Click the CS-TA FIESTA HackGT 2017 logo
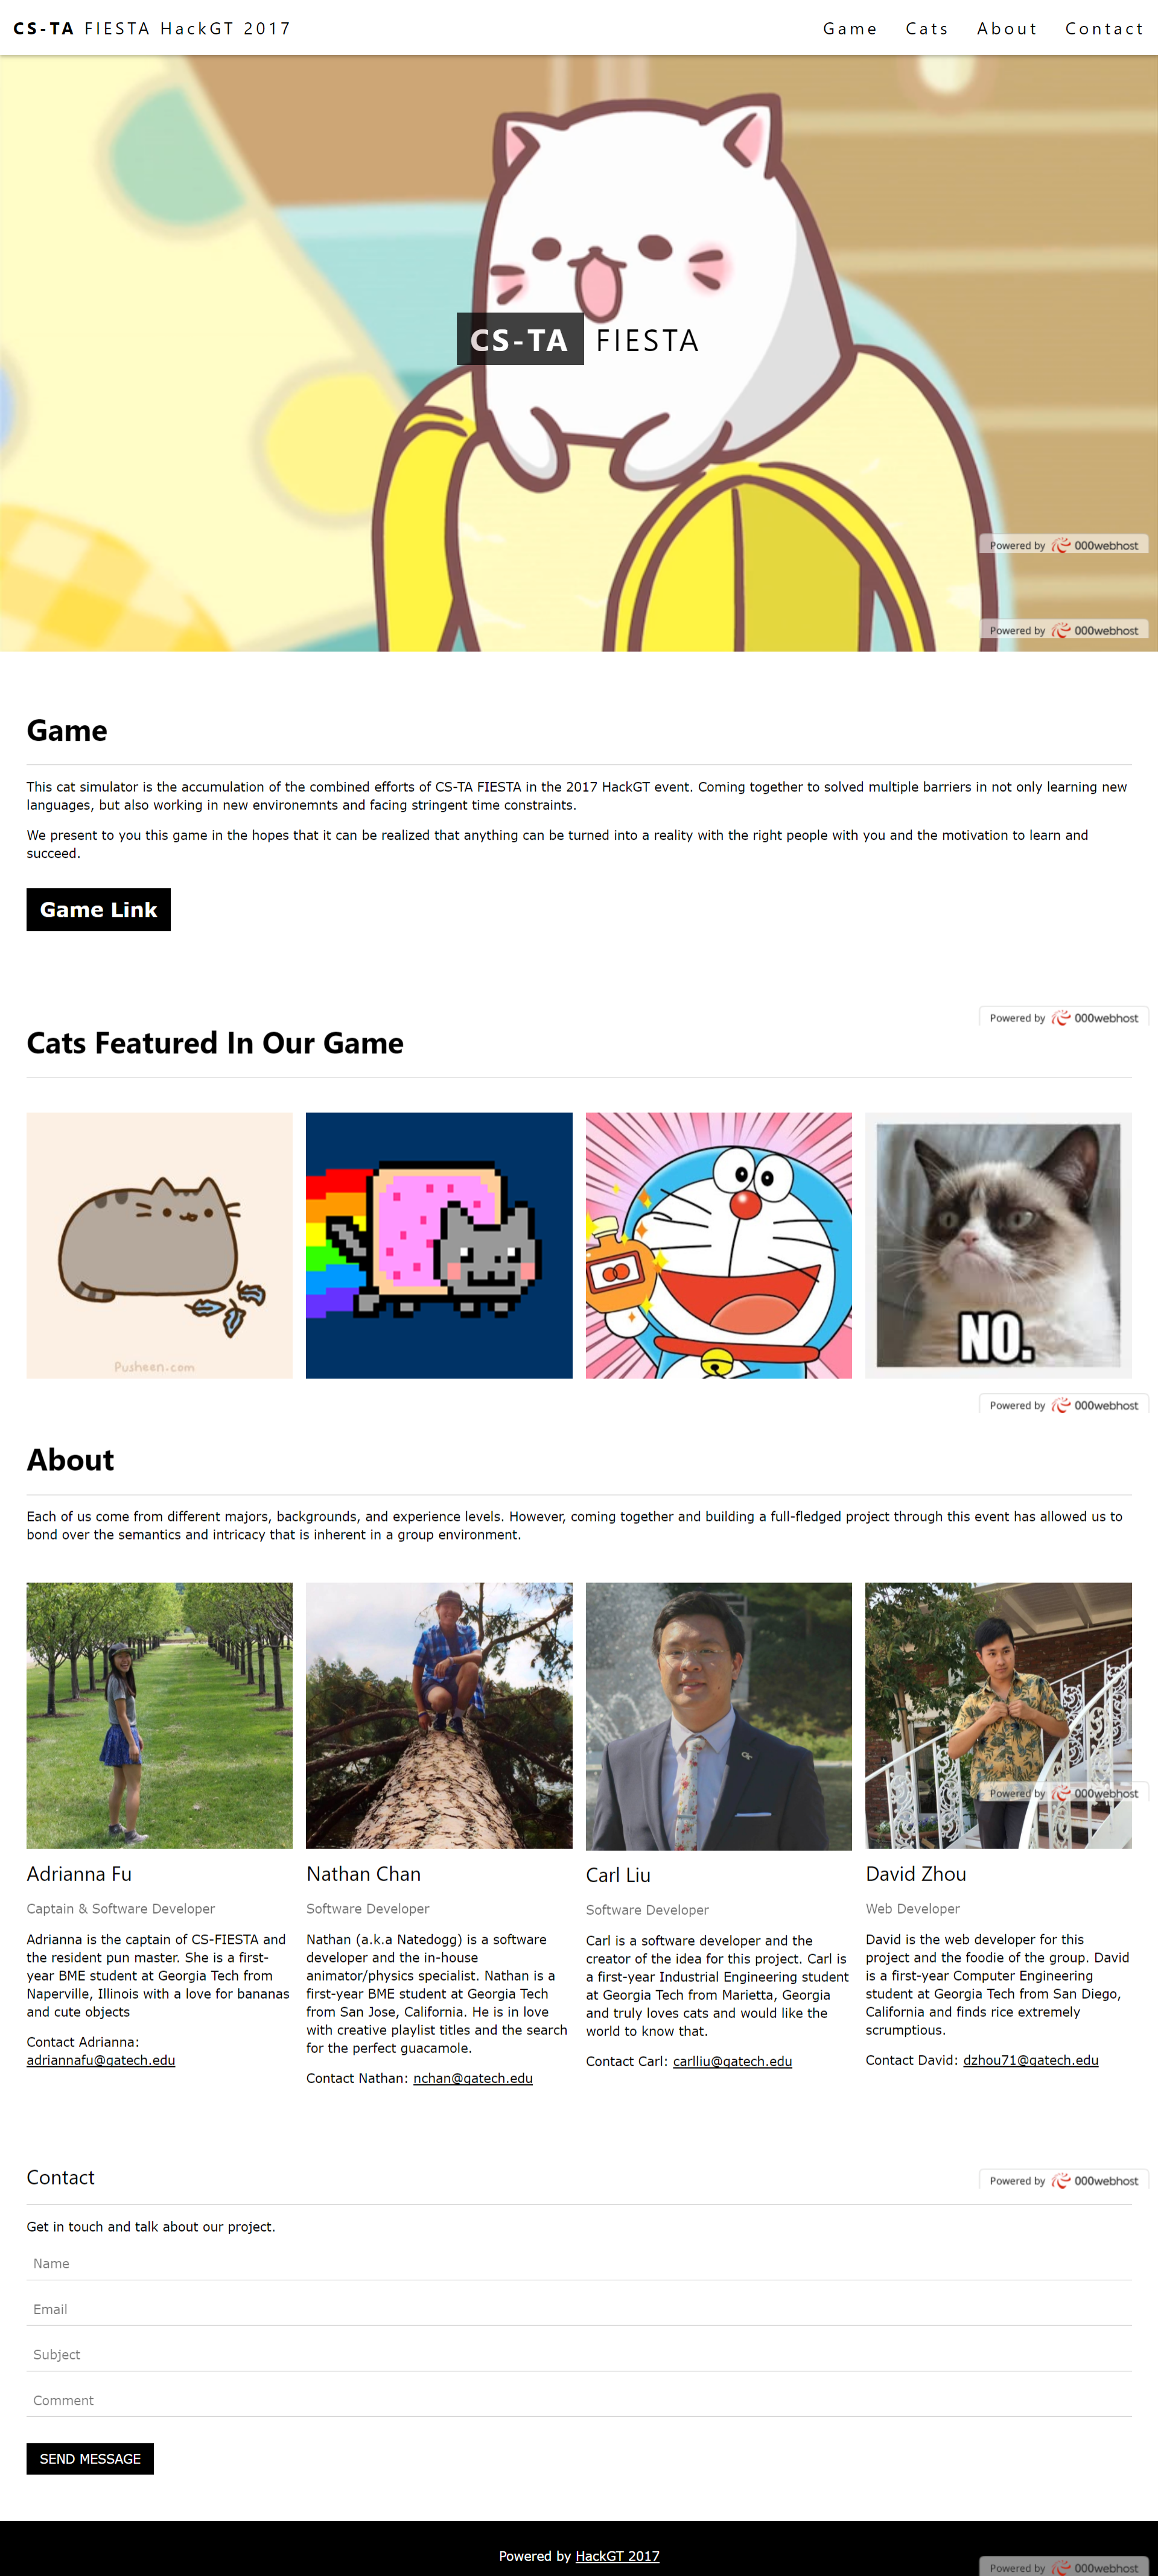The height and width of the screenshot is (2576, 1158). point(152,28)
